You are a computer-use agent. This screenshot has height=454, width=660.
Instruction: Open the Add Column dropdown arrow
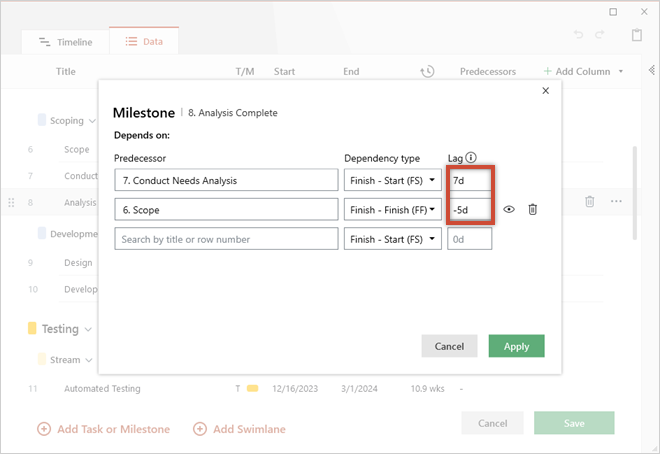pyautogui.click(x=620, y=71)
